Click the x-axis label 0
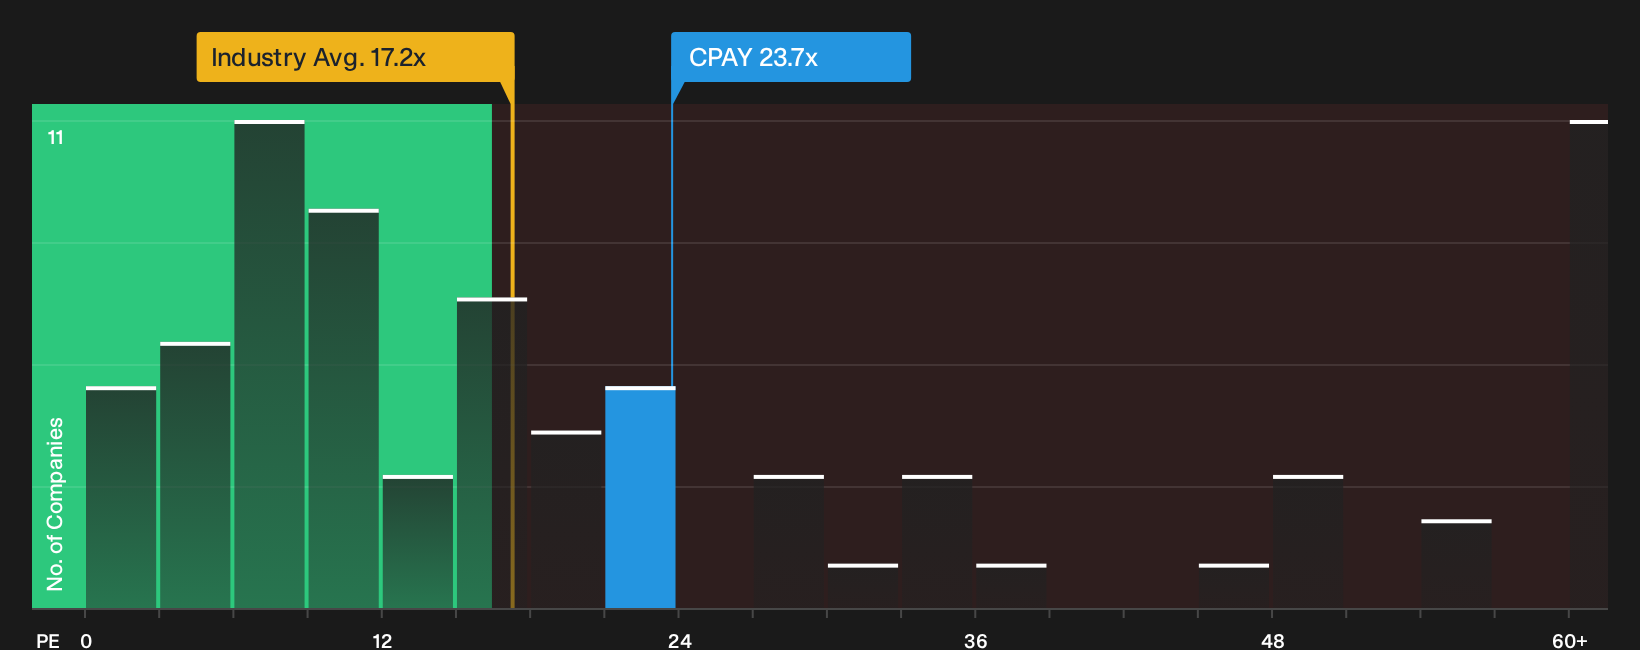 (x=86, y=640)
